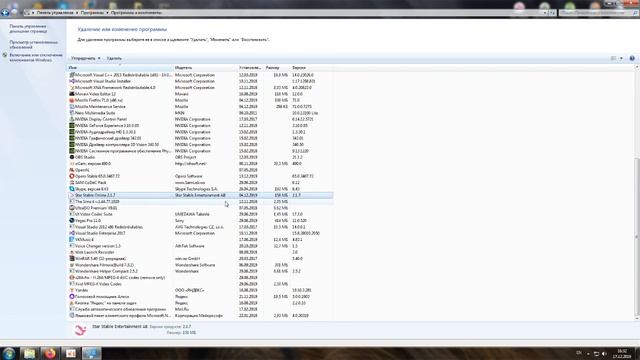This screenshot has height=360, width=640.
Task: Click the Star Stable logo in details pane
Action: 80,330
